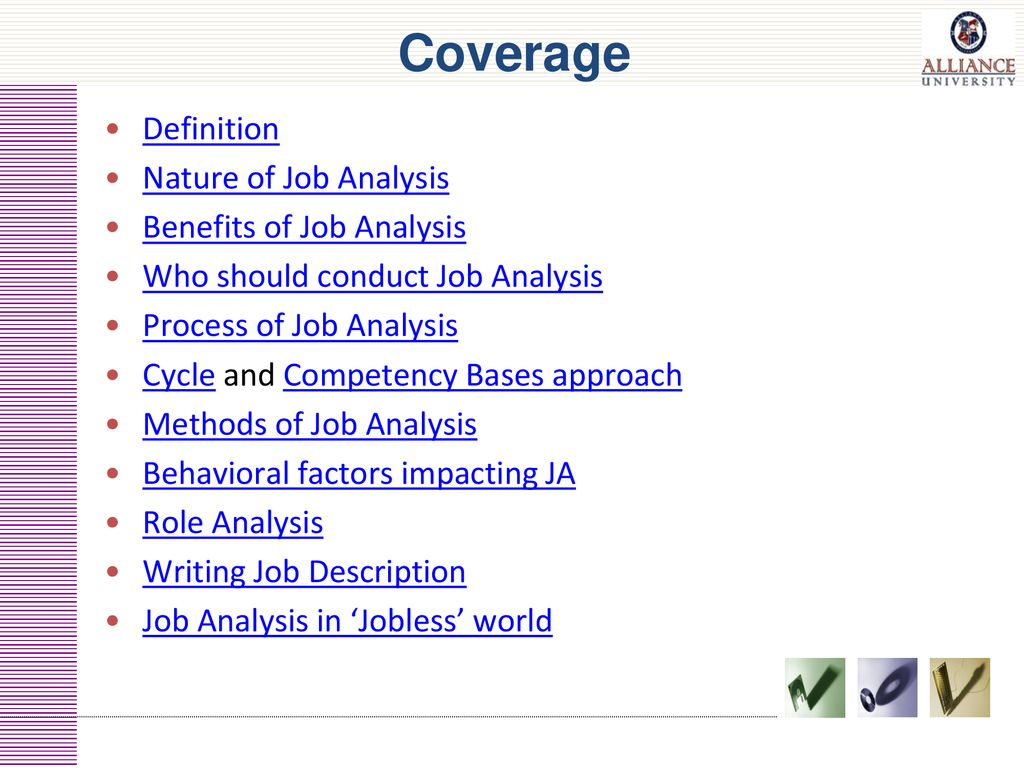Click the Alliance University logo
1024x768 pixels.
tap(968, 50)
